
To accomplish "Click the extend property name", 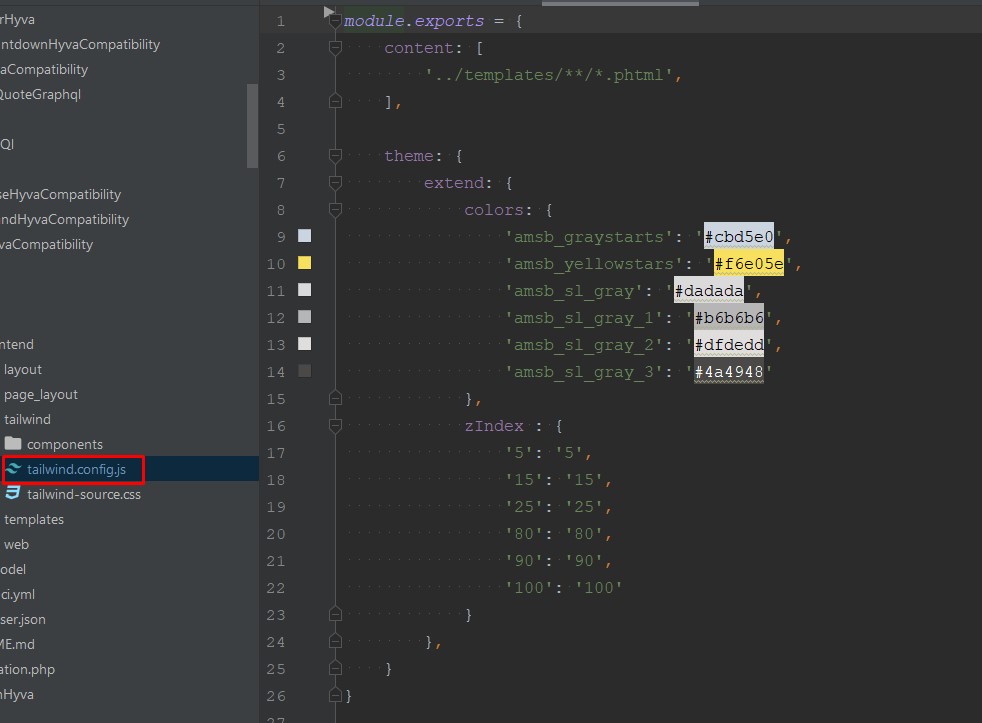I will pyautogui.click(x=453, y=183).
